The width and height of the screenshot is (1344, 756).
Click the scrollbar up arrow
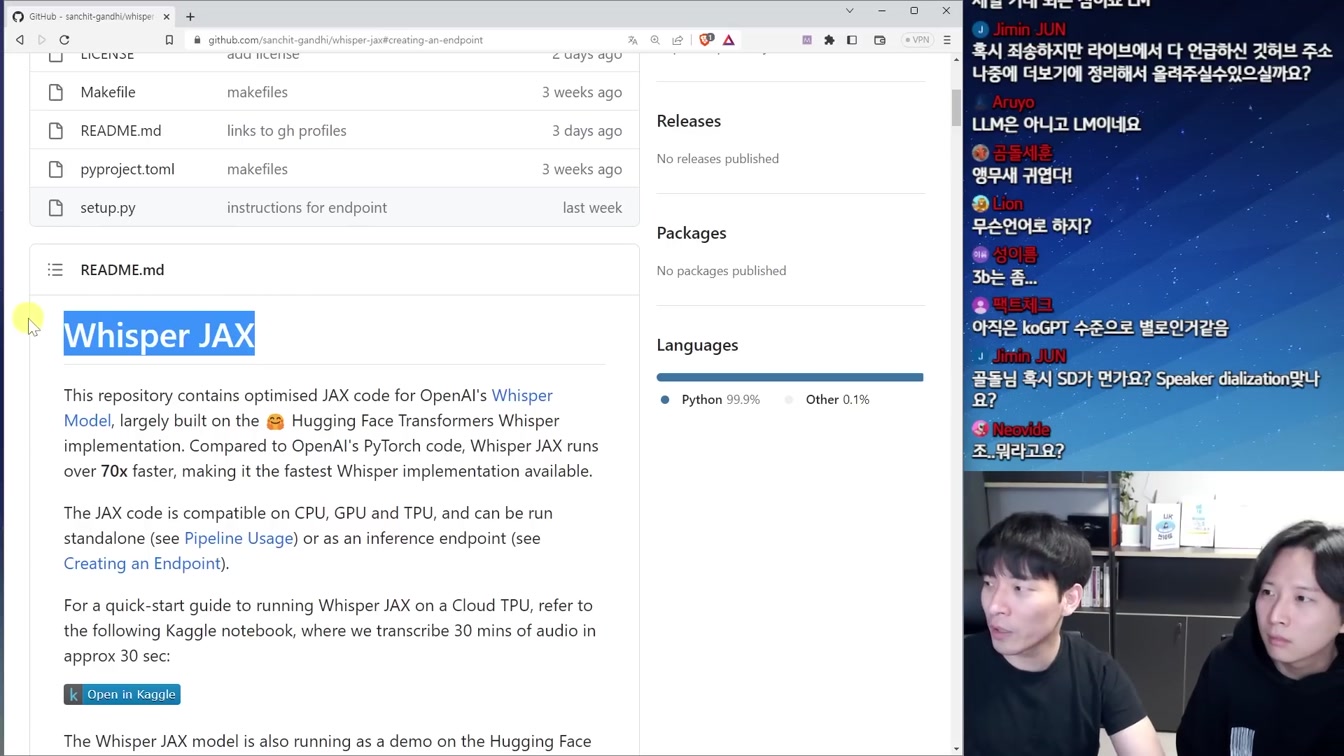coord(956,60)
